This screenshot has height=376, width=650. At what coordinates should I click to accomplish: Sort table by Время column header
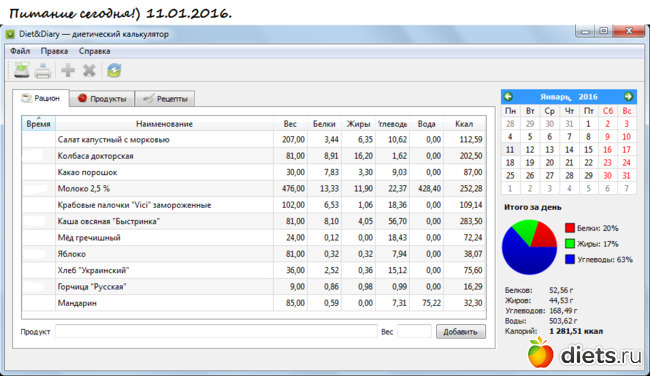(x=38, y=124)
